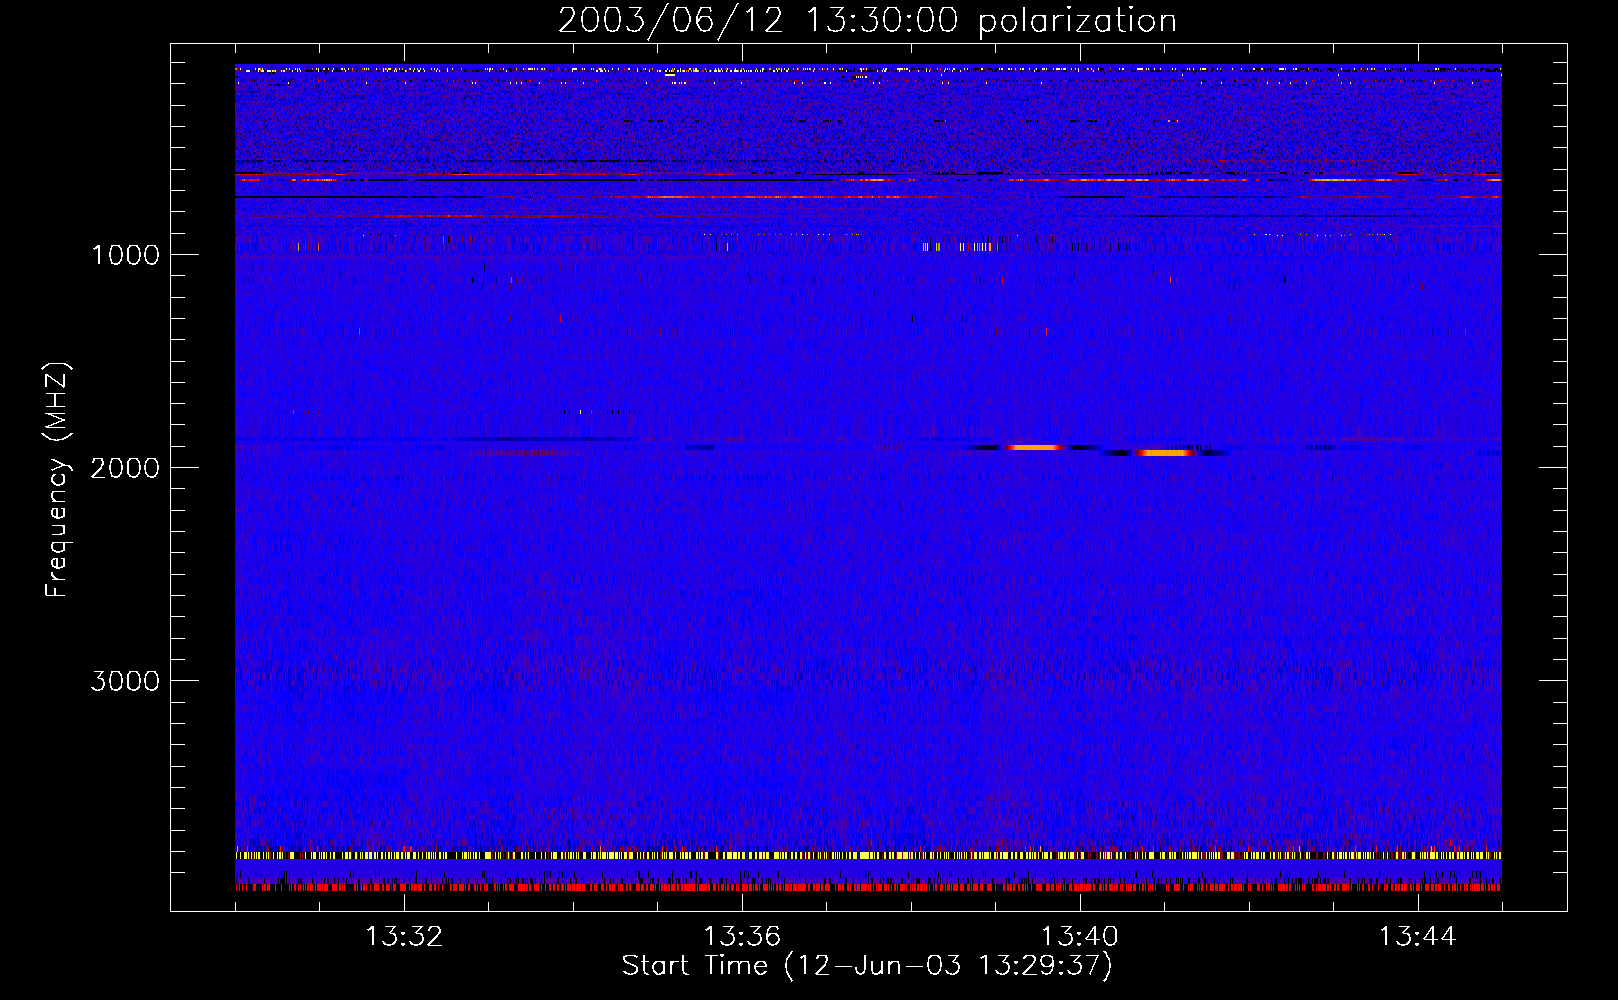Click the 'Start Time (12-Jun-03 13:29:37)' x-axis label
This screenshot has height=1000, width=1618.
tap(867, 966)
